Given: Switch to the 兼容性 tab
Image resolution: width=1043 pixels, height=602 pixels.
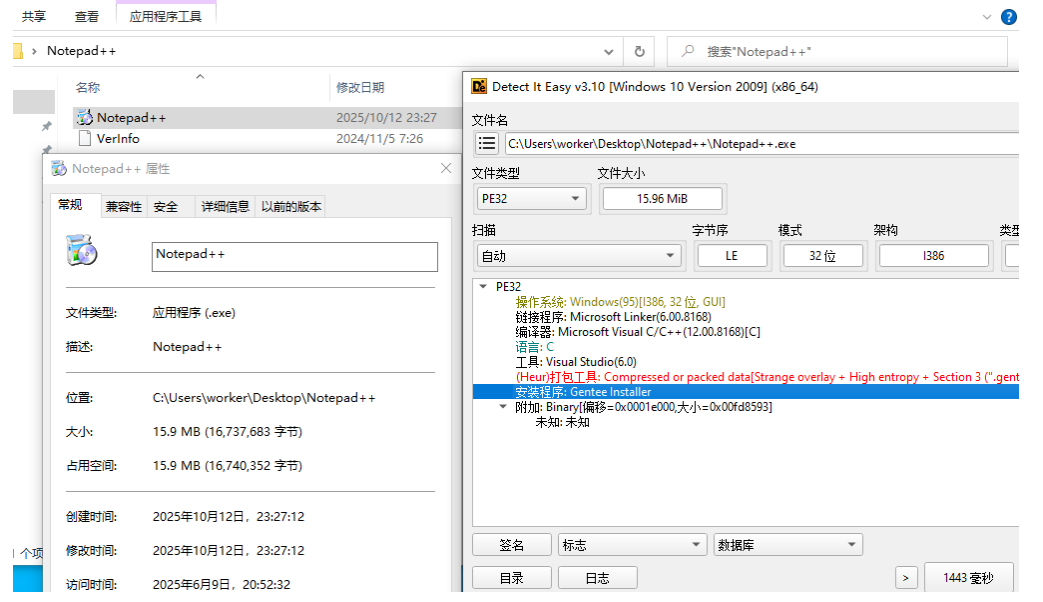Looking at the screenshot, I should 123,206.
